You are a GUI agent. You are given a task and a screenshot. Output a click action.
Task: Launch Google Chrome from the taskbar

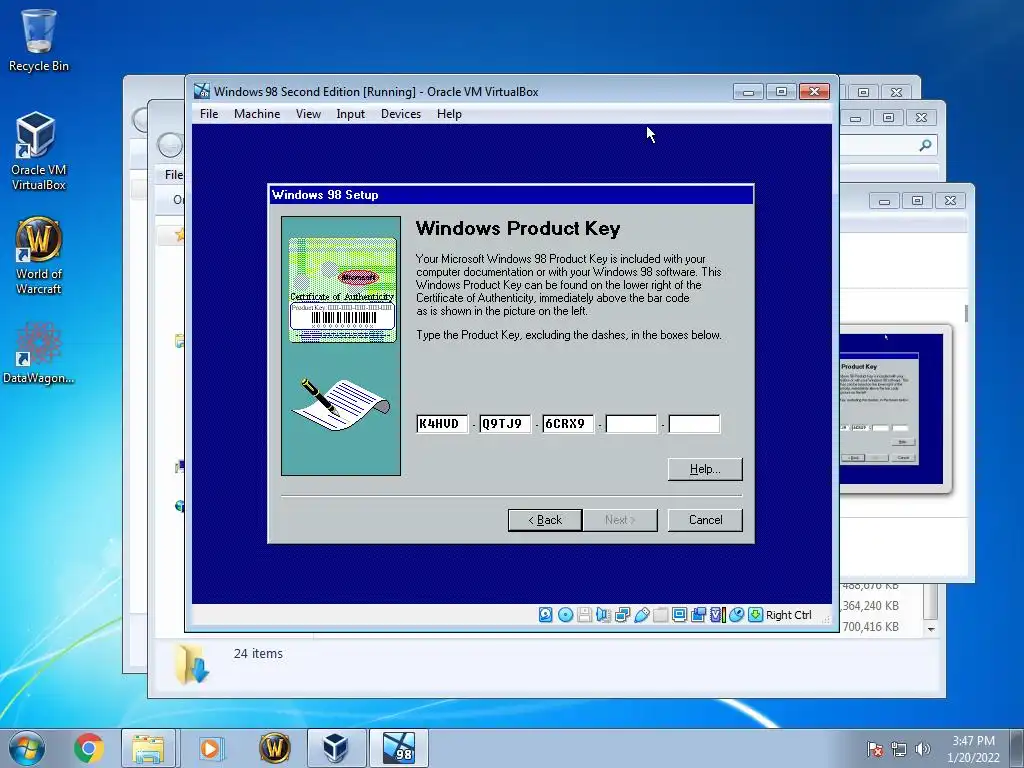(89, 748)
